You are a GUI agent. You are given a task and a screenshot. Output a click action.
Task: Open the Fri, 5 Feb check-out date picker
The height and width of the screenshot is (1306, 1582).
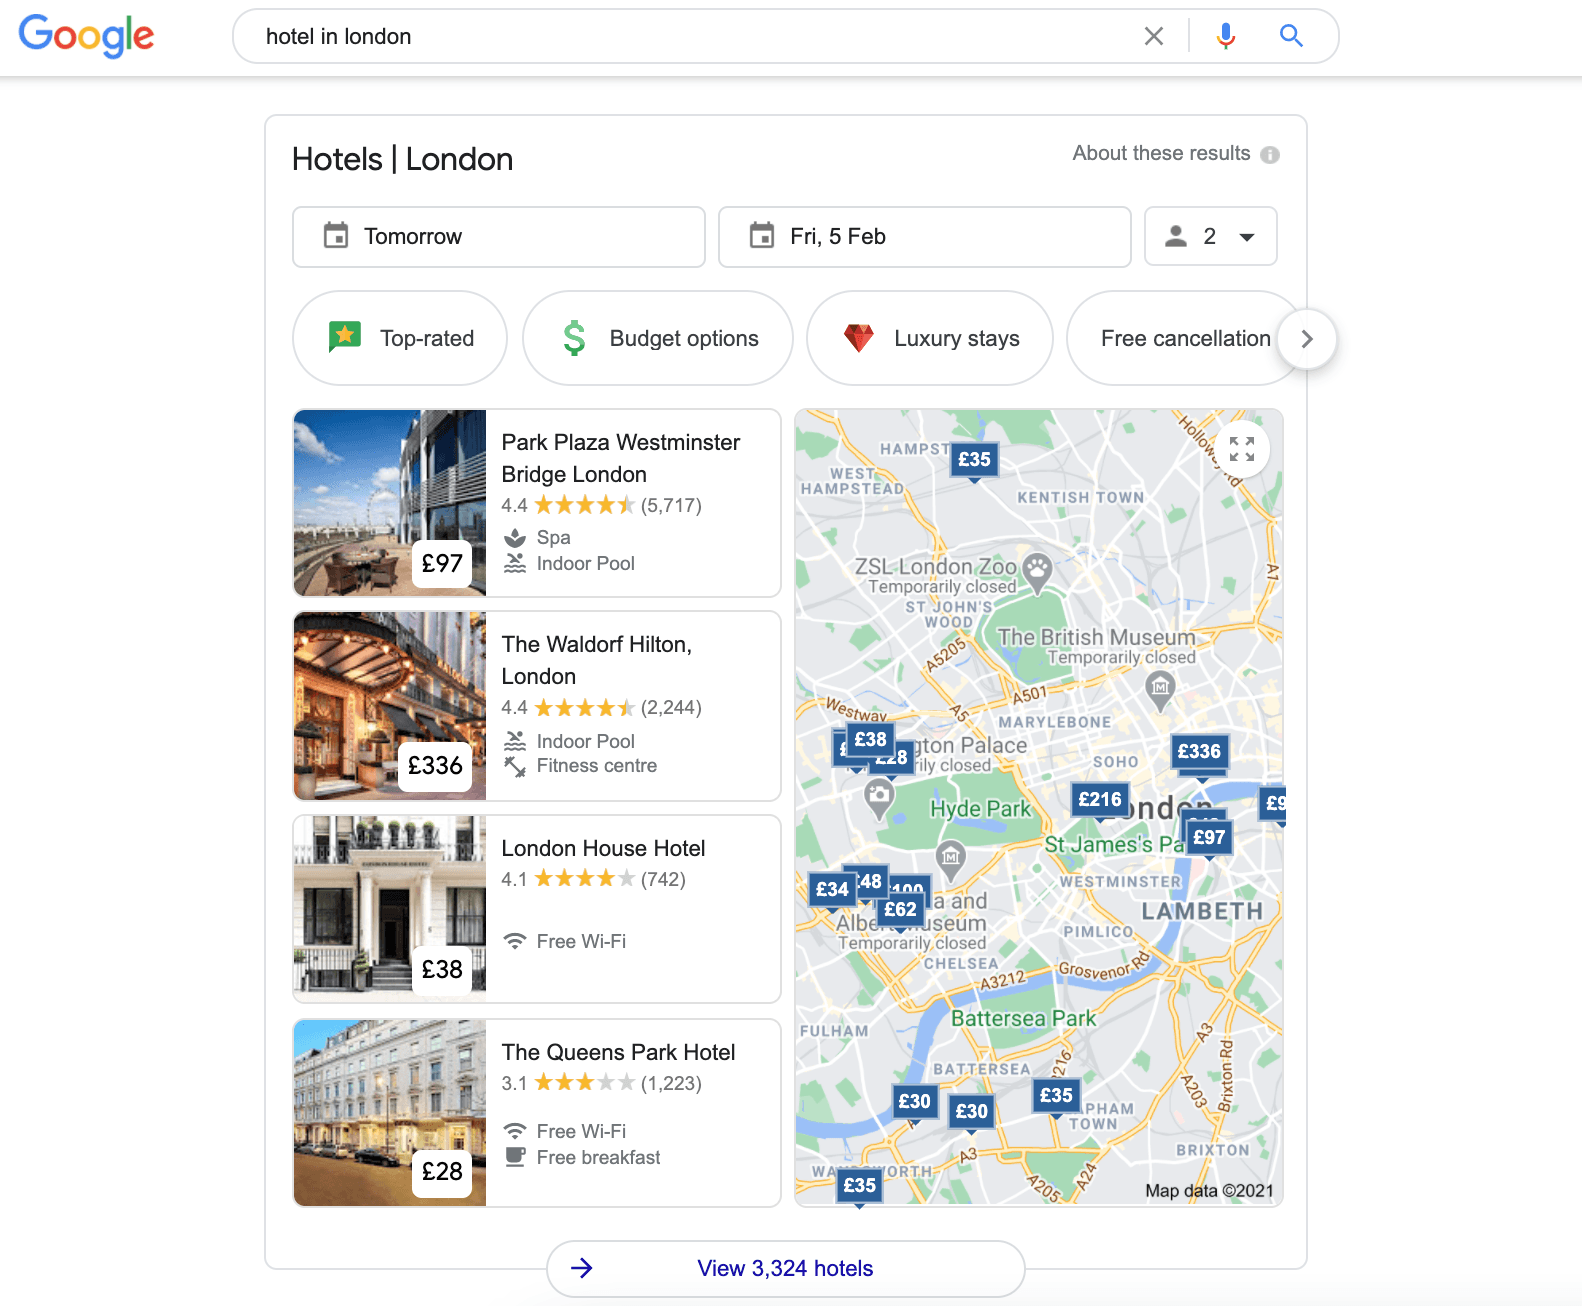point(924,237)
